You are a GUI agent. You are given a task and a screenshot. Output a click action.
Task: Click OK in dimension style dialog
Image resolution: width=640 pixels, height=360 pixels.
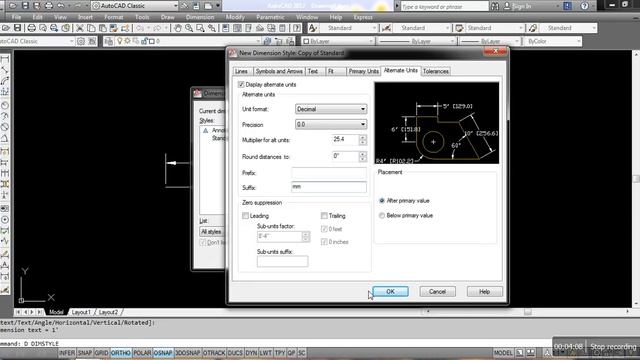point(390,291)
